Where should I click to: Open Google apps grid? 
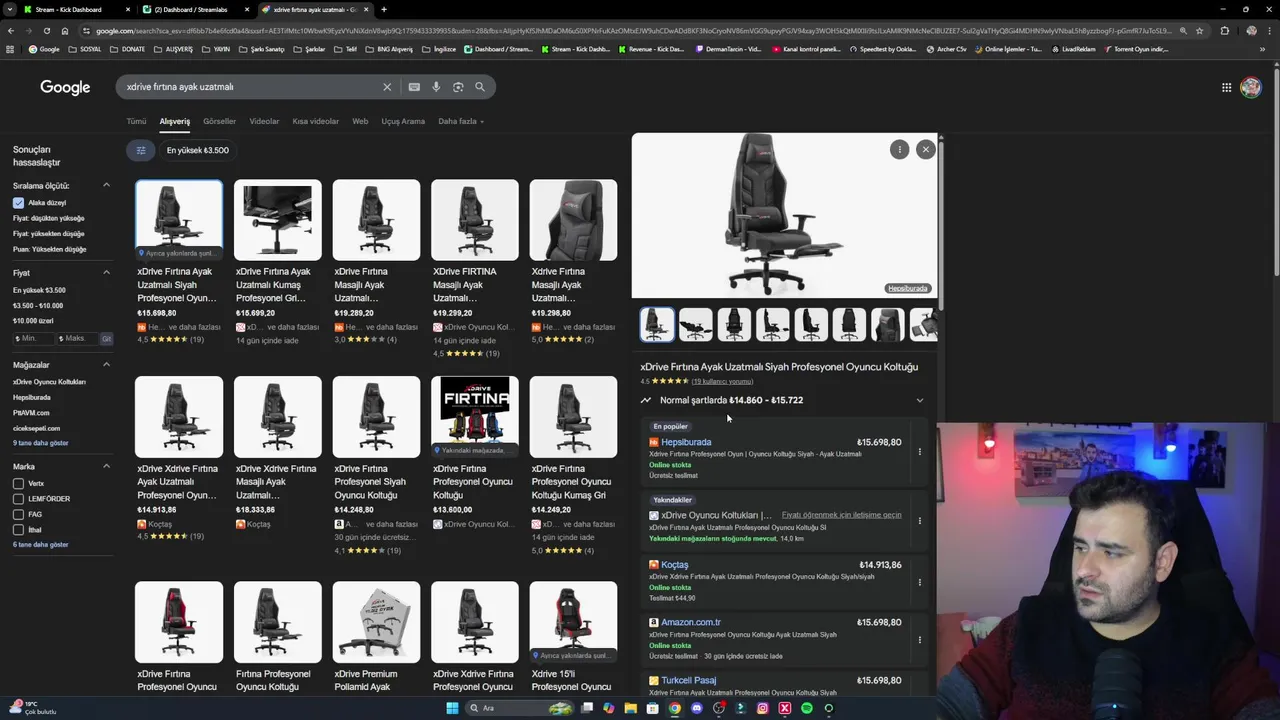click(1226, 87)
